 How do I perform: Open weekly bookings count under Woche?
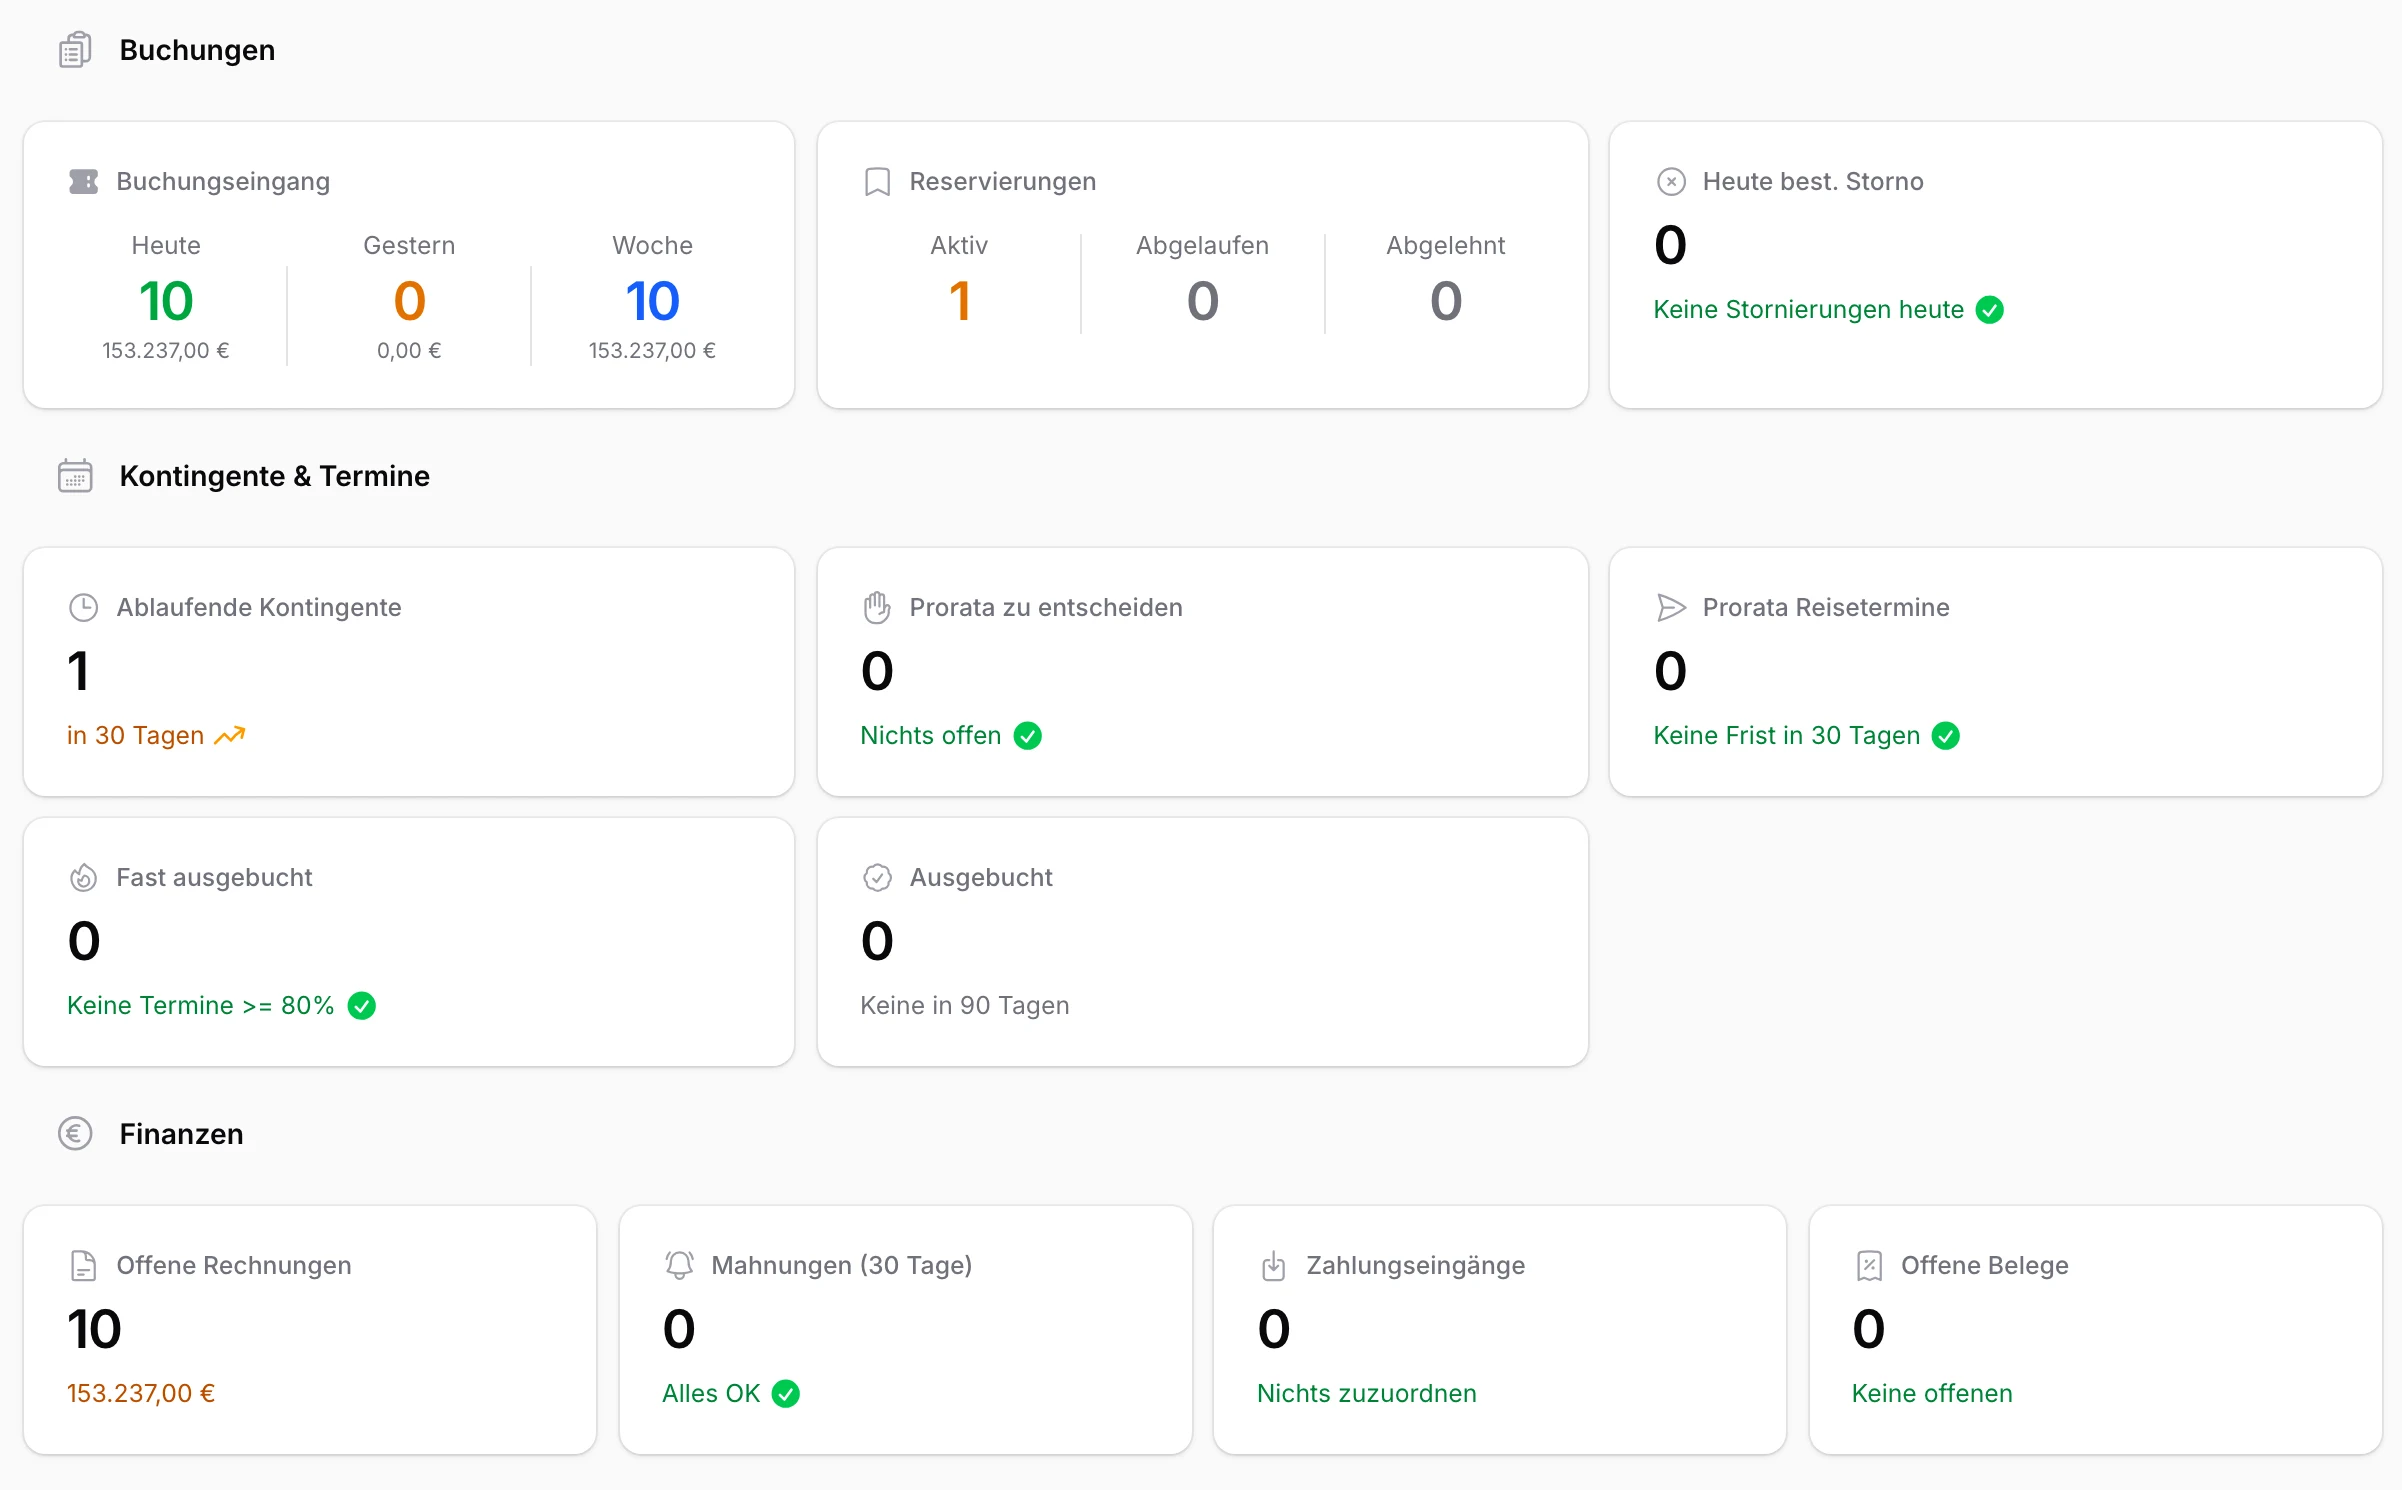point(652,301)
